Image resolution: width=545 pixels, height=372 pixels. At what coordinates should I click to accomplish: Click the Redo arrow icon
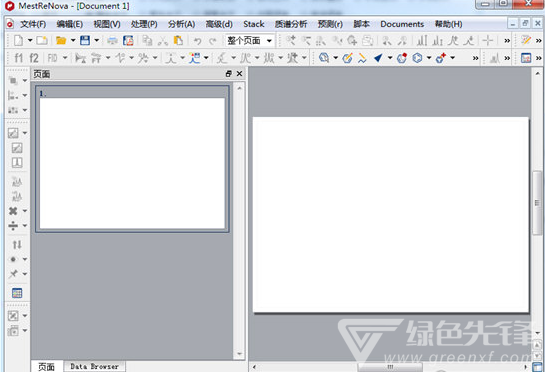(213, 41)
